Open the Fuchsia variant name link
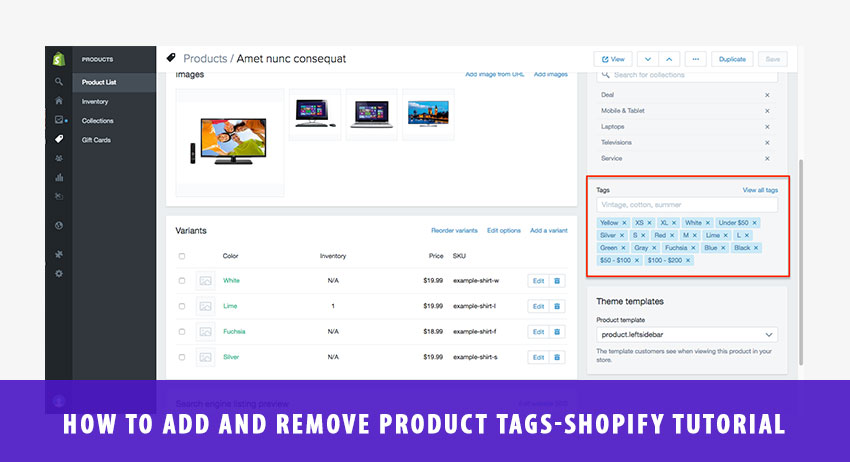Viewport: 850px width, 462px height. [x=234, y=331]
